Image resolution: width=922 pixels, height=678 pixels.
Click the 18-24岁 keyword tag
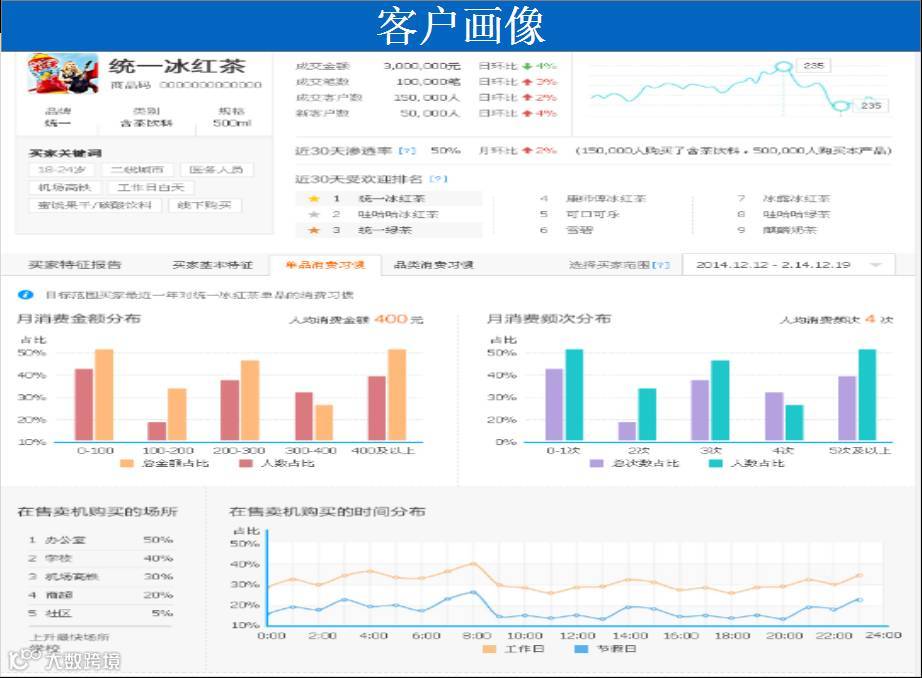tap(62, 170)
